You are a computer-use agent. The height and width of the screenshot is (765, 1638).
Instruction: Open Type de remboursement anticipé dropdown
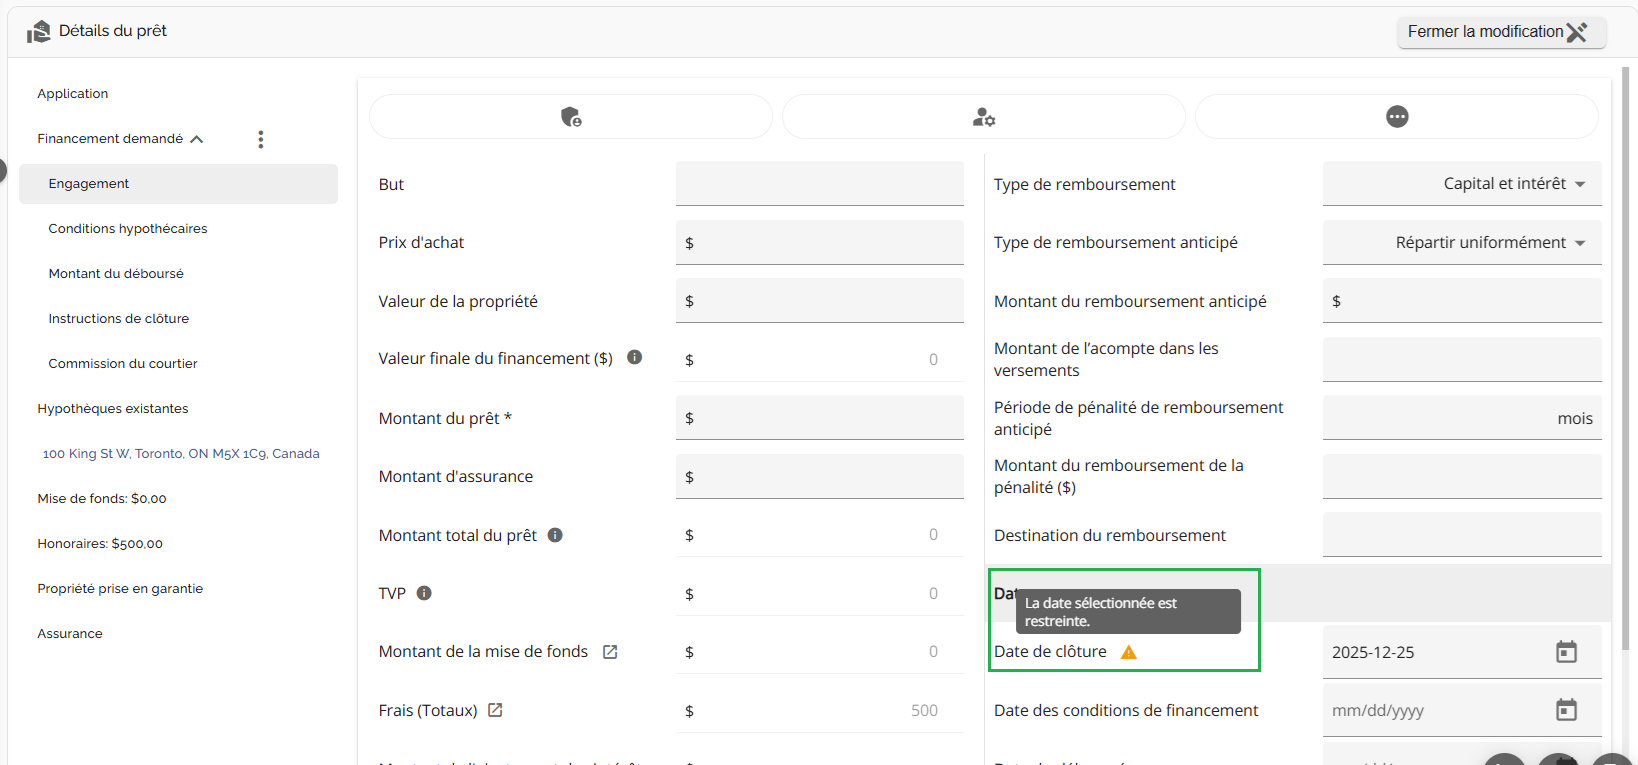click(x=1462, y=243)
